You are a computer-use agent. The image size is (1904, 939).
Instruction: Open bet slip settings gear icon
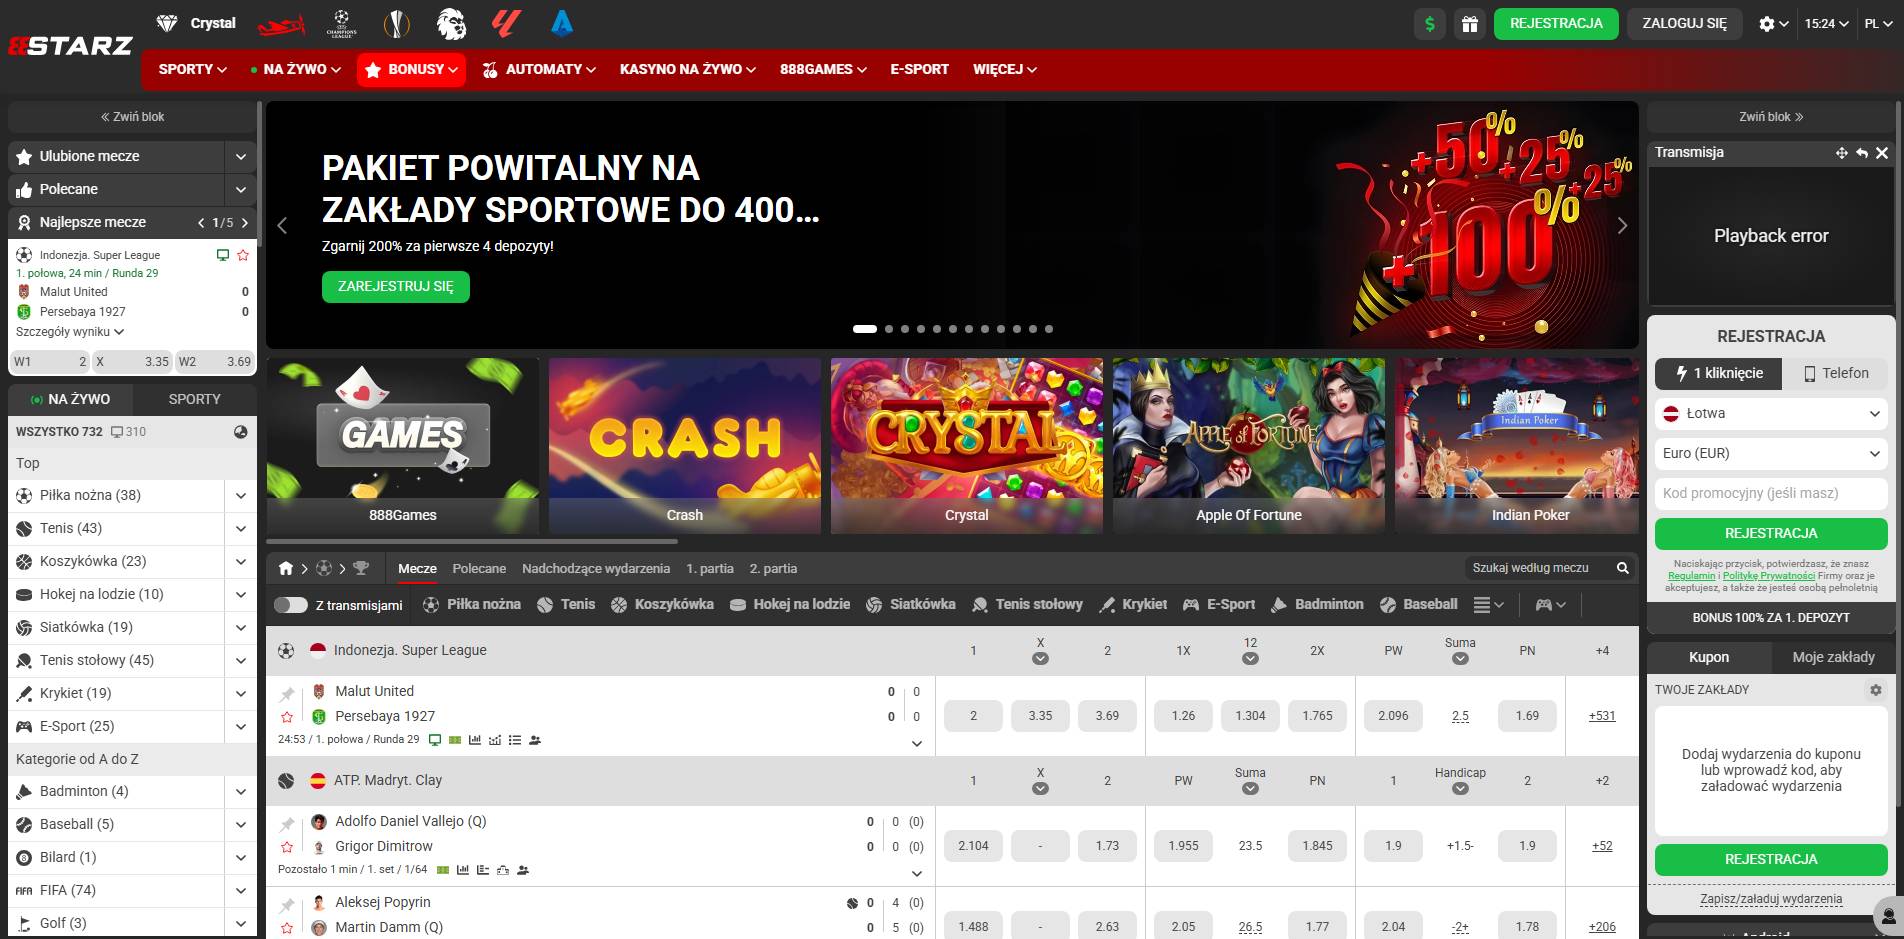1876,690
